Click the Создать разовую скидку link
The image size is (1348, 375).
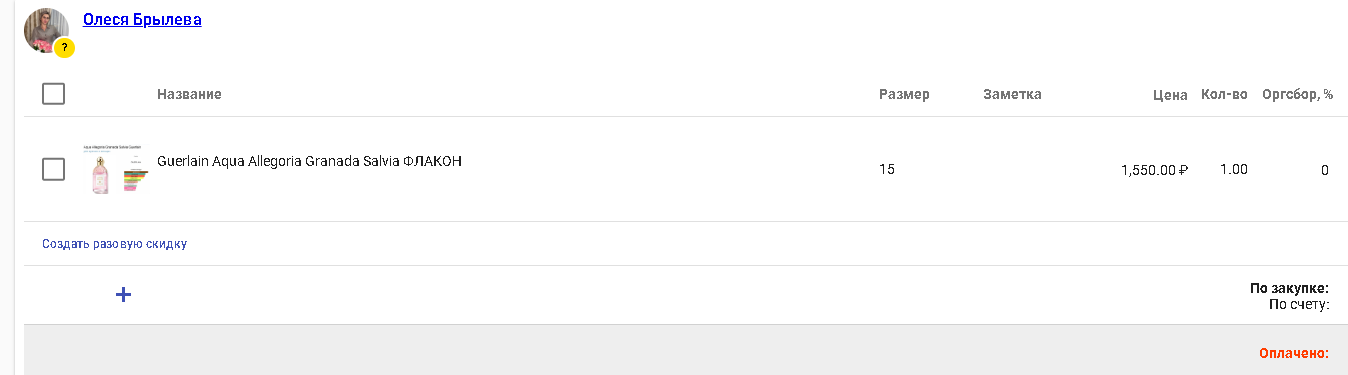114,243
